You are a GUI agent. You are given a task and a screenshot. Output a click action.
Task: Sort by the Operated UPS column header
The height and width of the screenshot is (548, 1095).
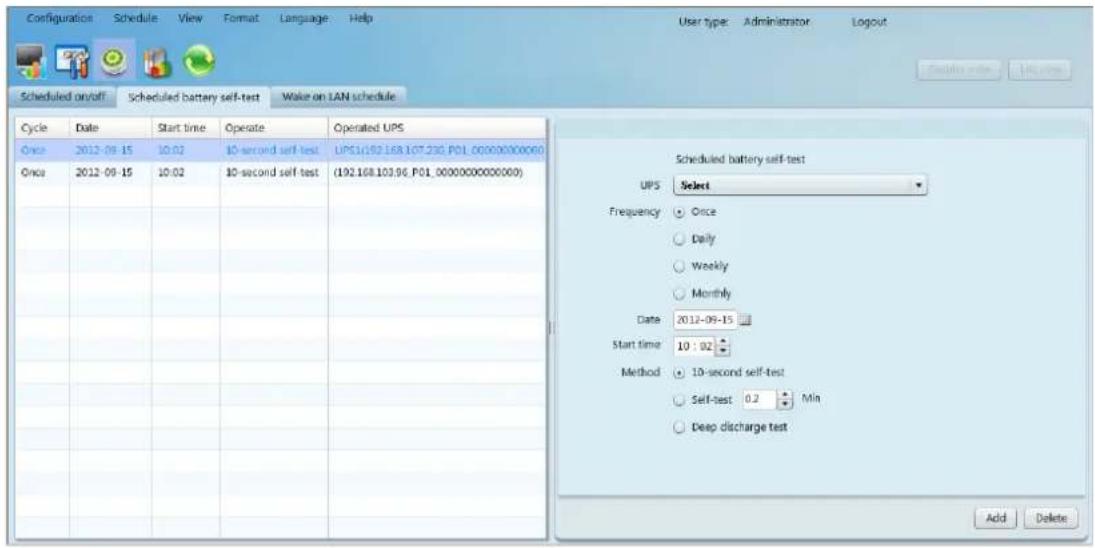[x=437, y=127]
